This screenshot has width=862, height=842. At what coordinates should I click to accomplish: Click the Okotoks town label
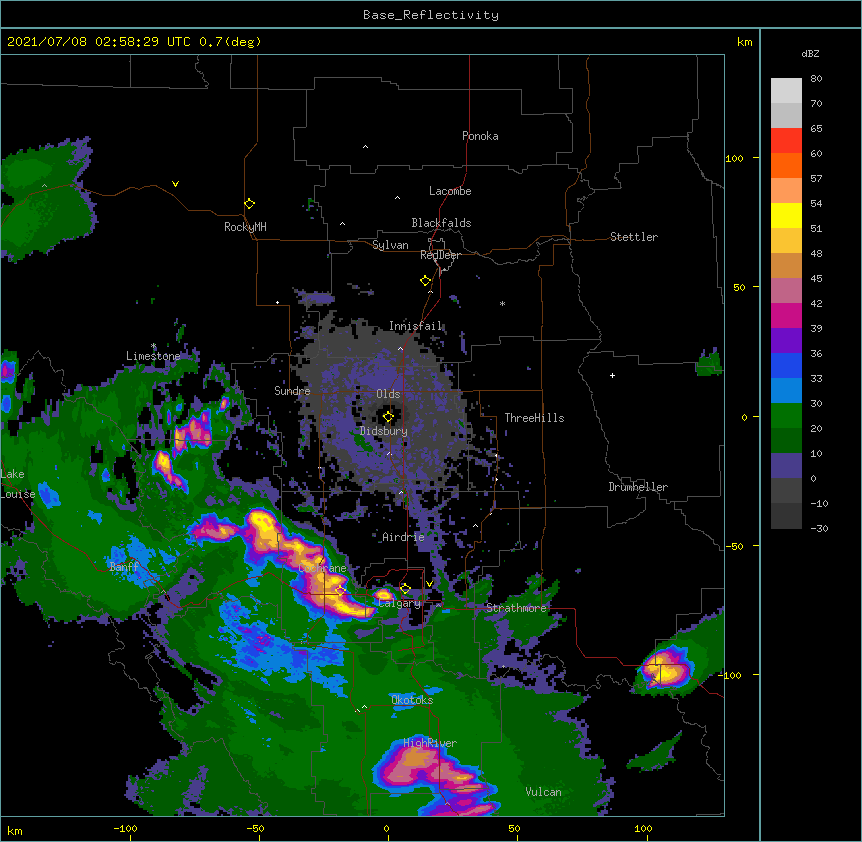(x=412, y=700)
